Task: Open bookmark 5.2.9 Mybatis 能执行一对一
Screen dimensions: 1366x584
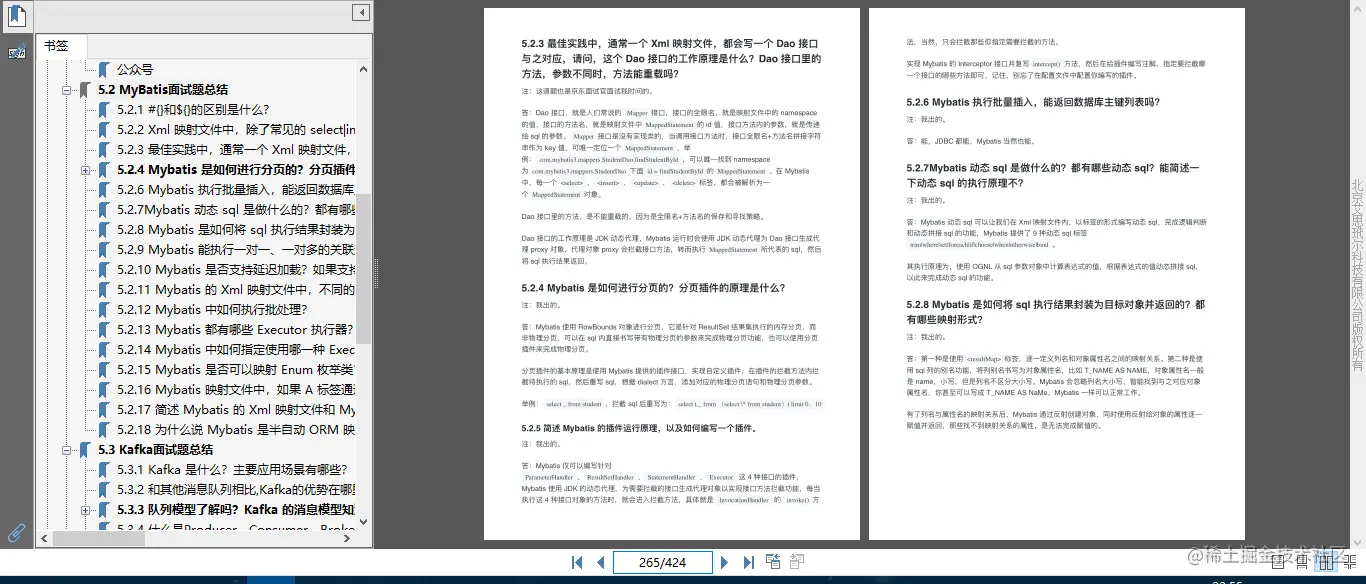Action: (x=236, y=250)
